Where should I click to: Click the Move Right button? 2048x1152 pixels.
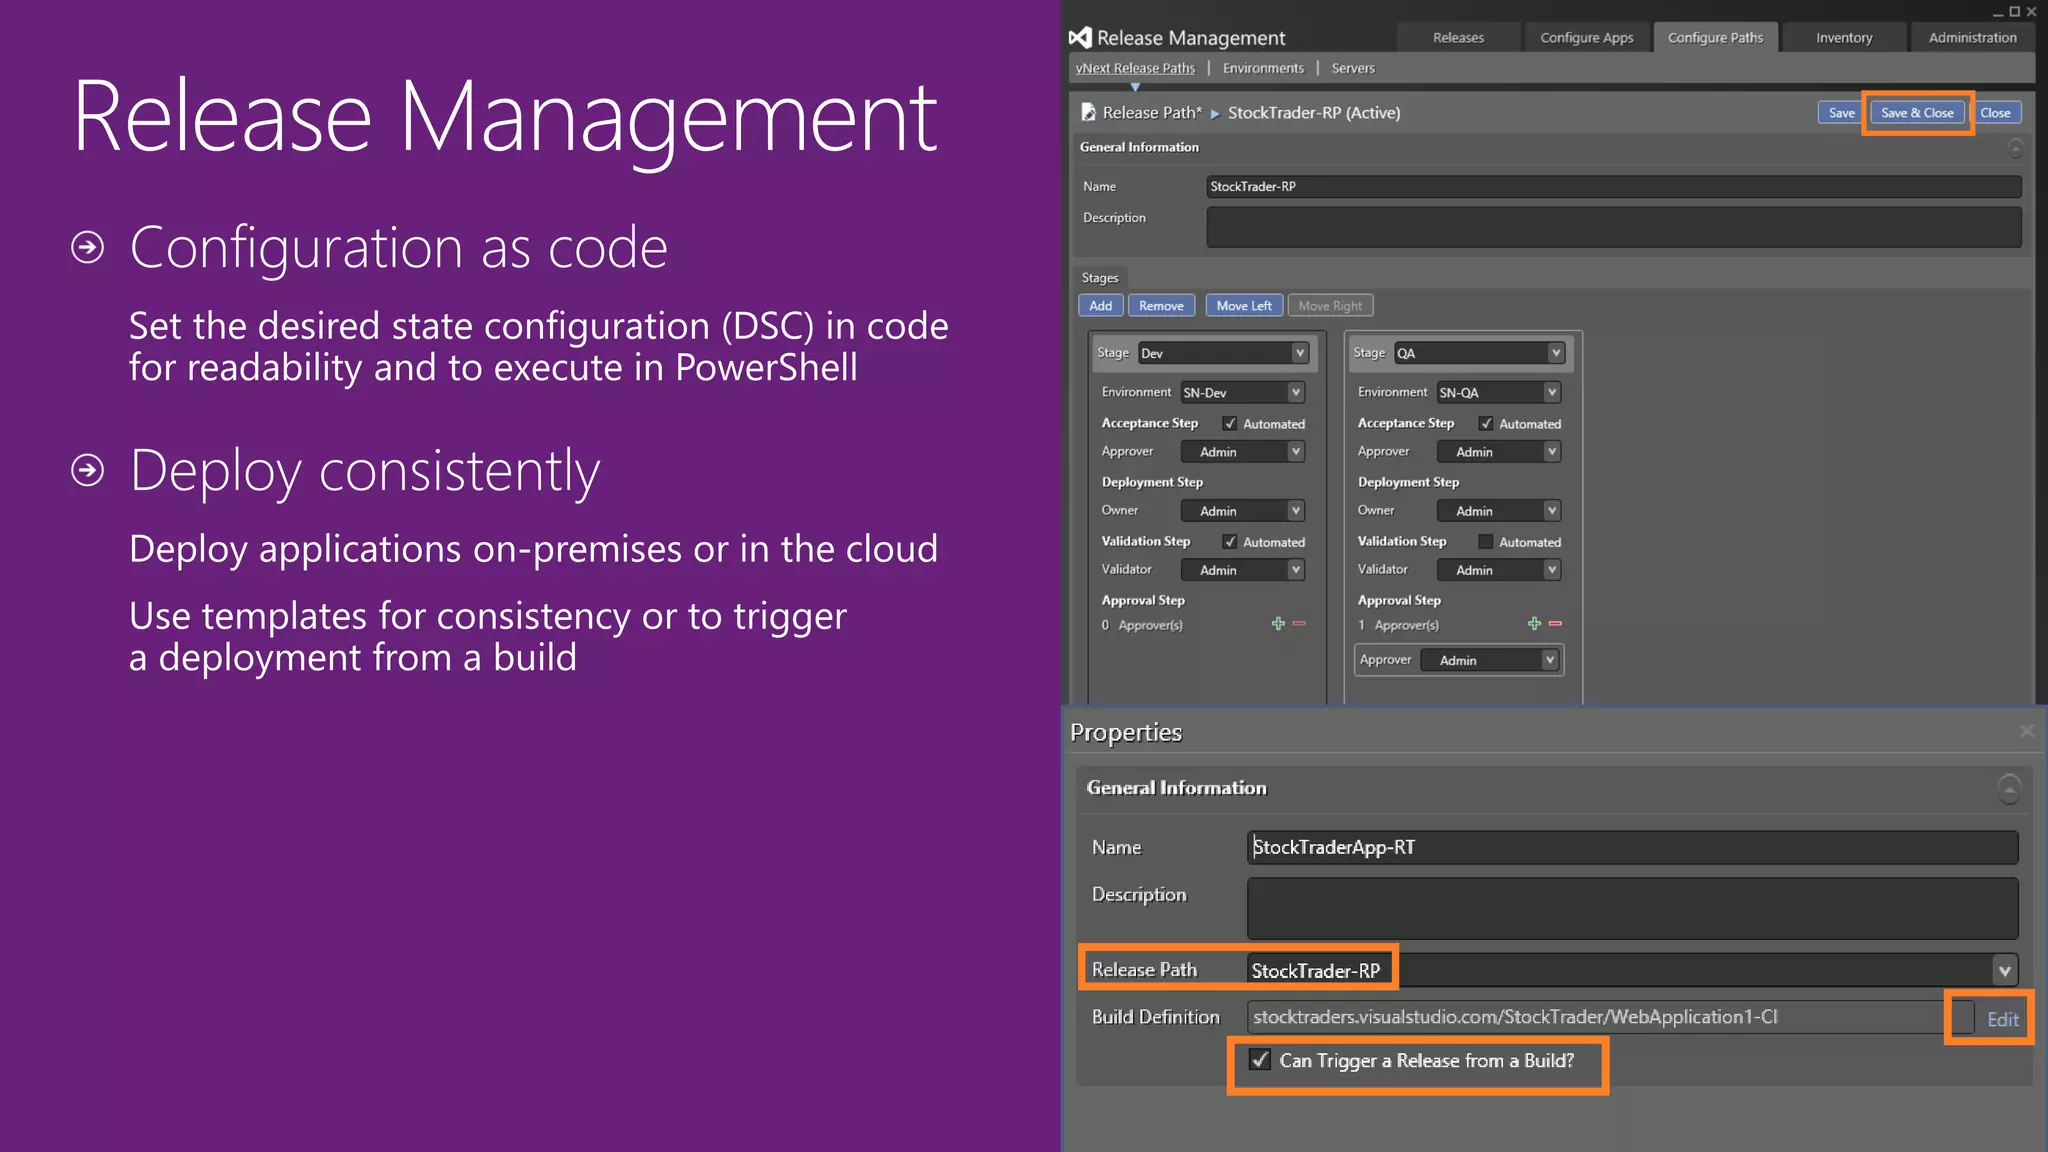tap(1330, 306)
